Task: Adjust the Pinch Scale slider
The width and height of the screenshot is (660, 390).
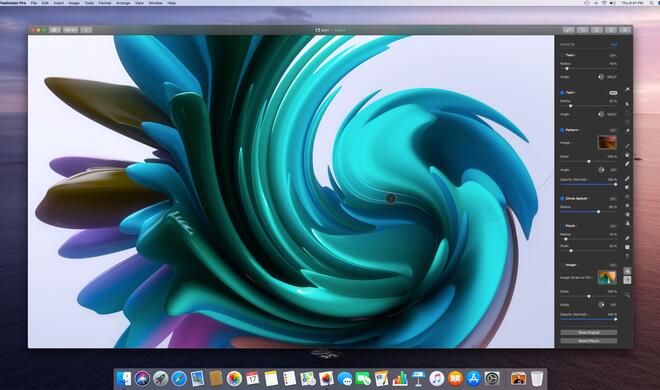Action: (589, 251)
